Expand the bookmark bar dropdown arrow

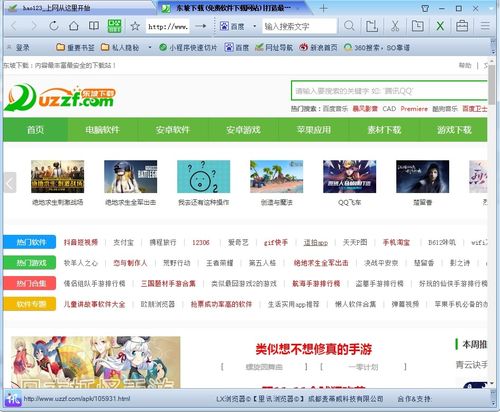(150, 48)
